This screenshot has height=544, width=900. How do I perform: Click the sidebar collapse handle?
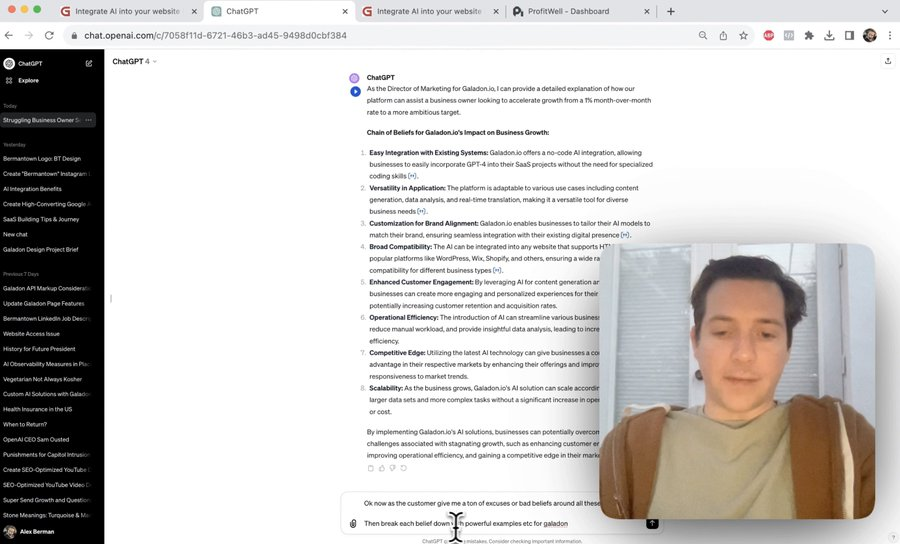[x=111, y=298]
